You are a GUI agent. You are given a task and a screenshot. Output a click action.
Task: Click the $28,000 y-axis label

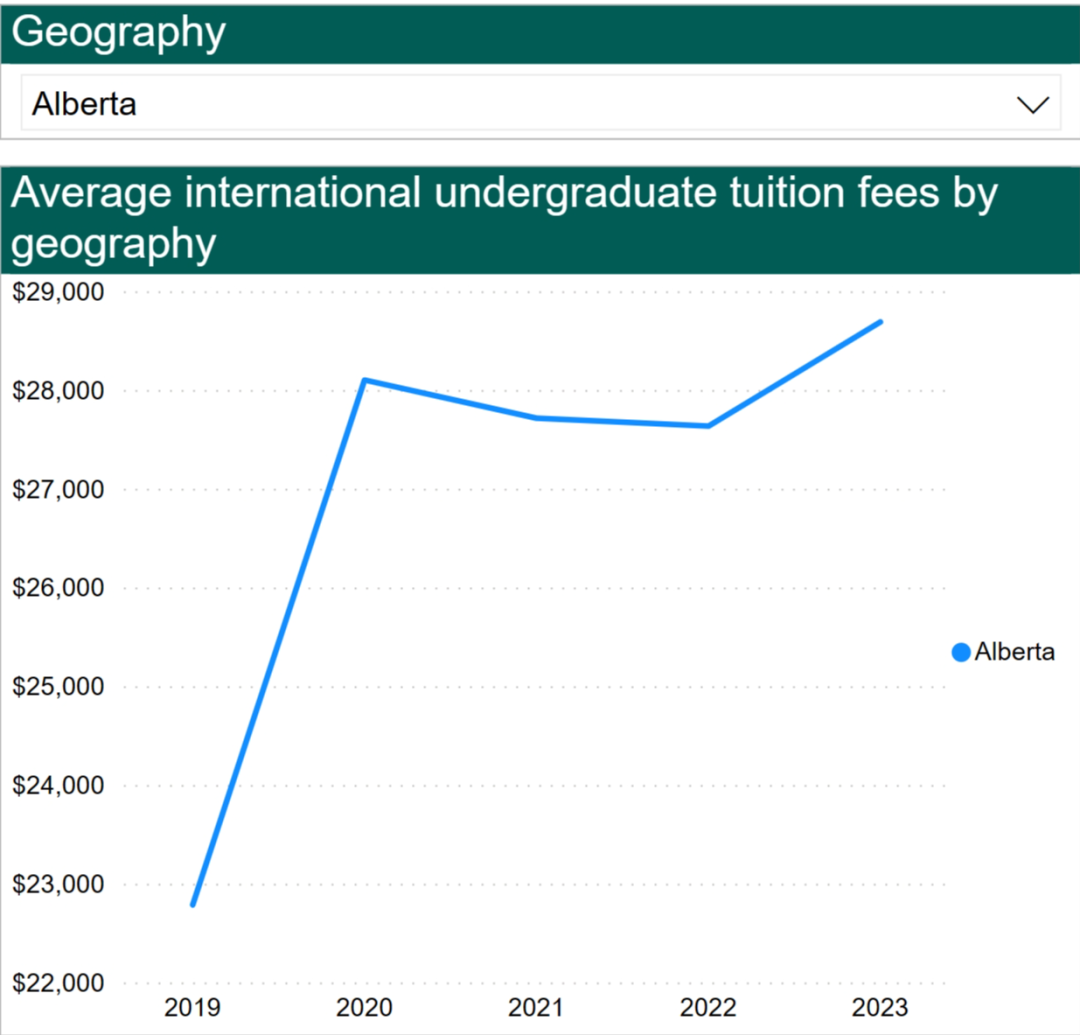click(59, 391)
